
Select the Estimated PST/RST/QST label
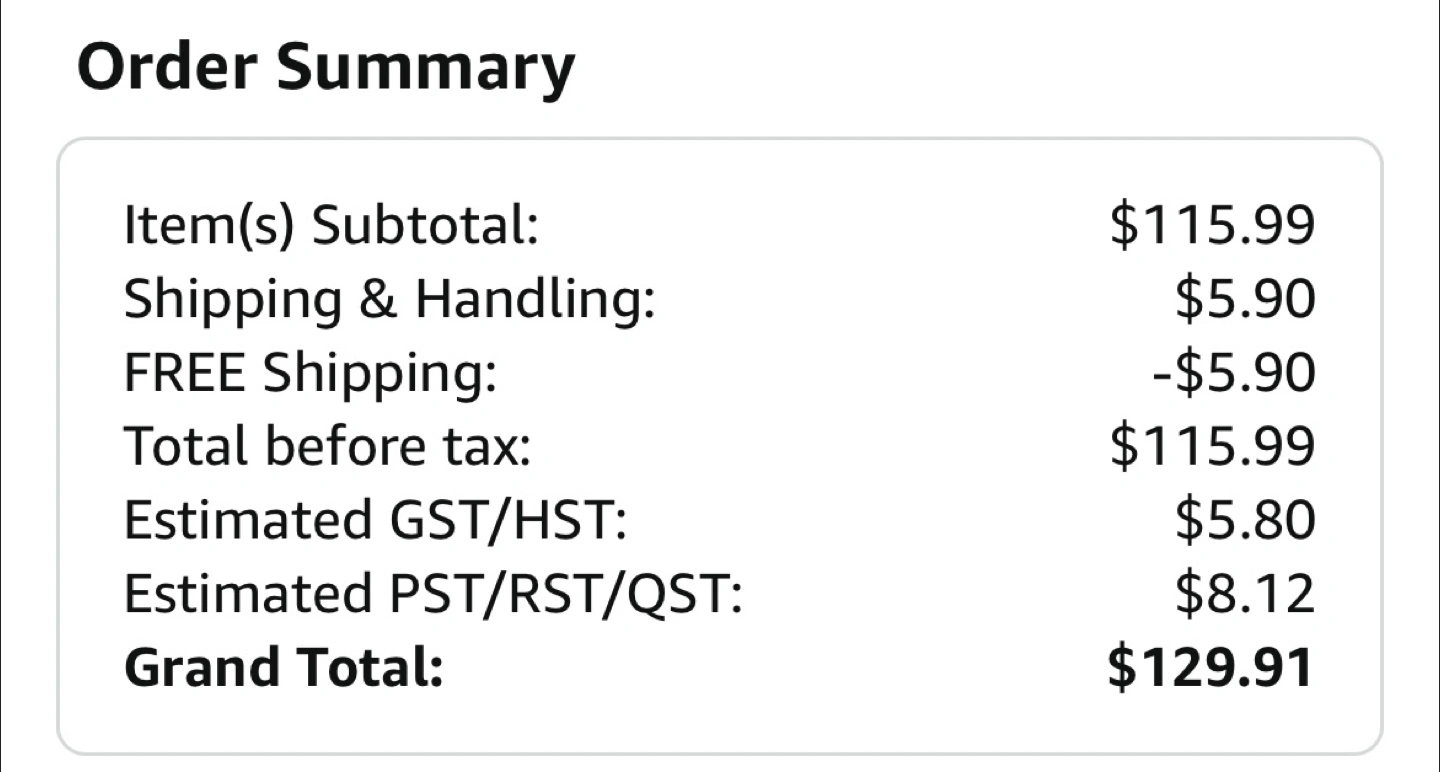click(x=433, y=595)
